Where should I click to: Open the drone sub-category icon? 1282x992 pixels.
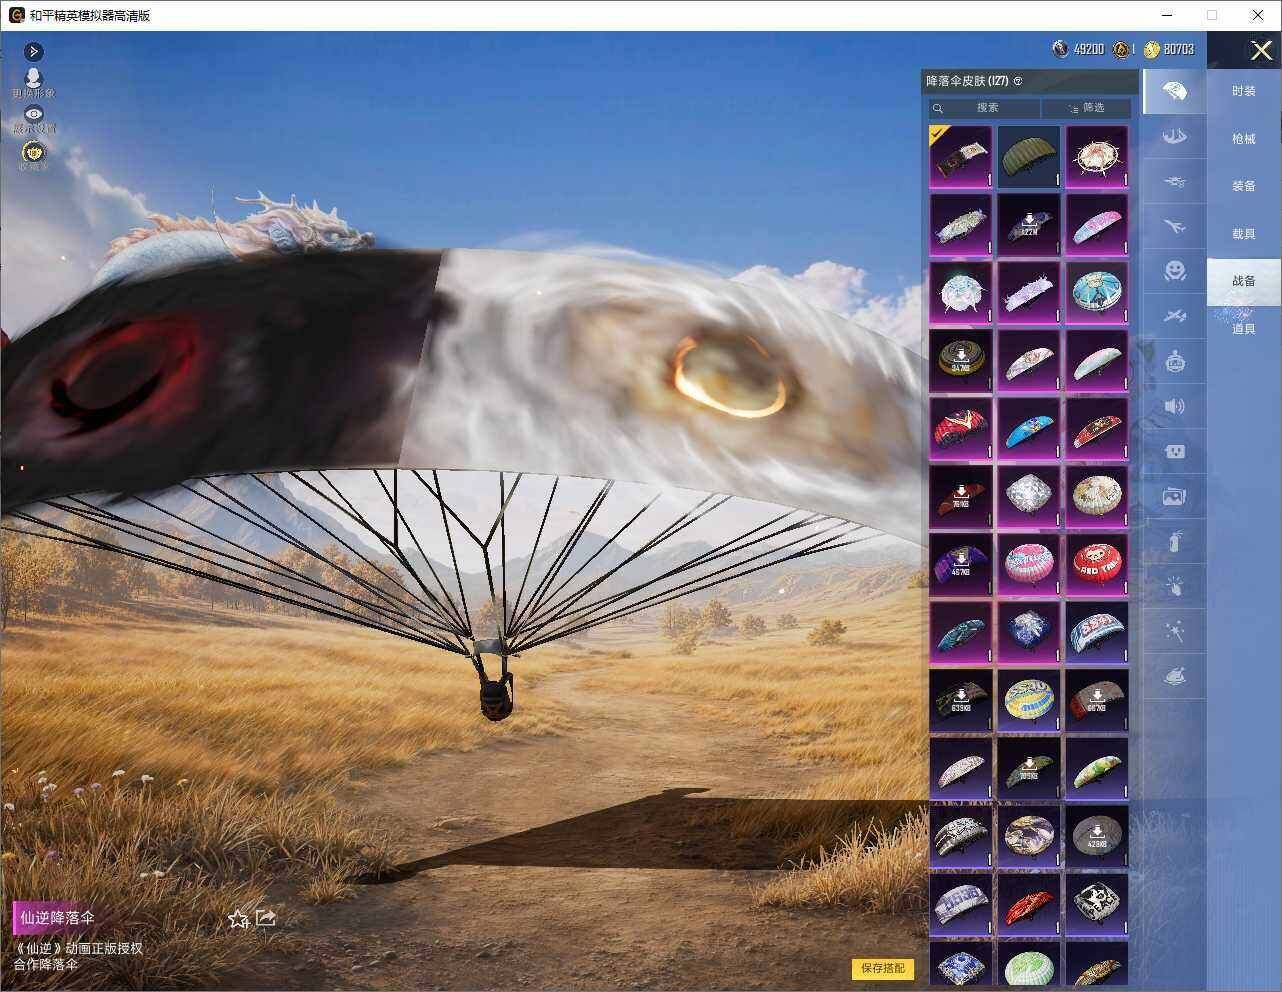[1174, 182]
